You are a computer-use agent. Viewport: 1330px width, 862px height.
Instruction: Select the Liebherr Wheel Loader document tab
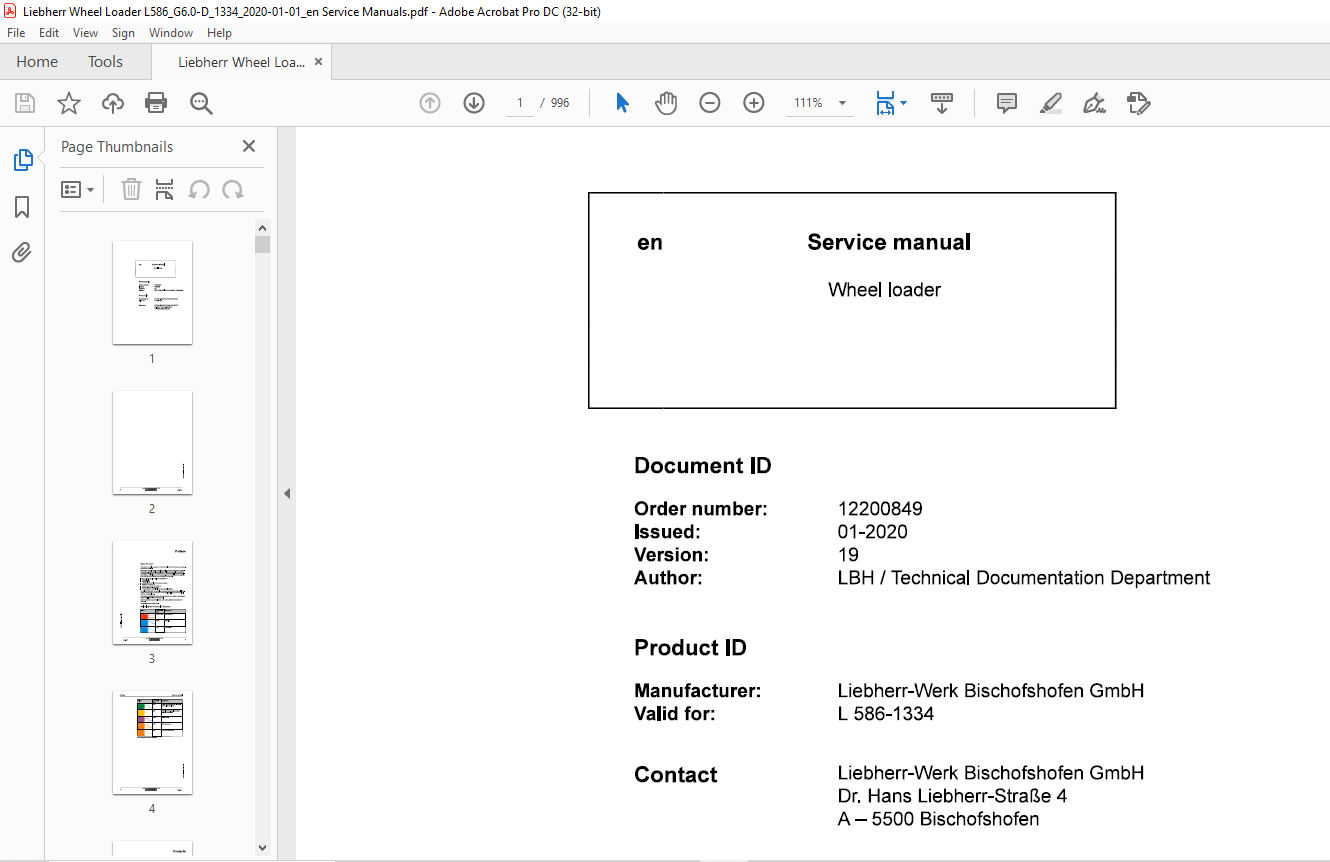[x=242, y=62]
